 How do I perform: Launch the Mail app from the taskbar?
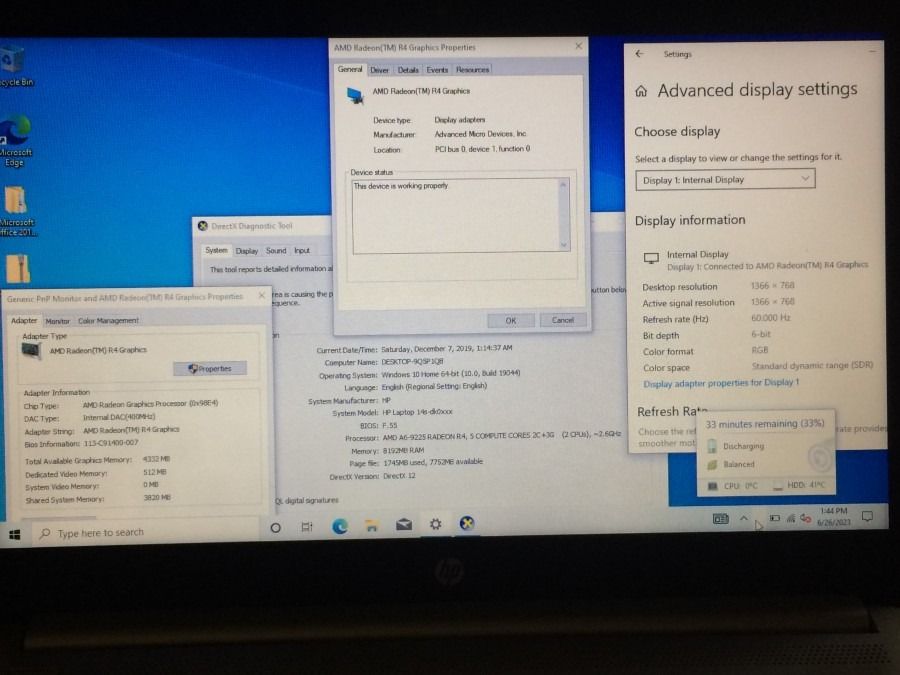pyautogui.click(x=404, y=523)
